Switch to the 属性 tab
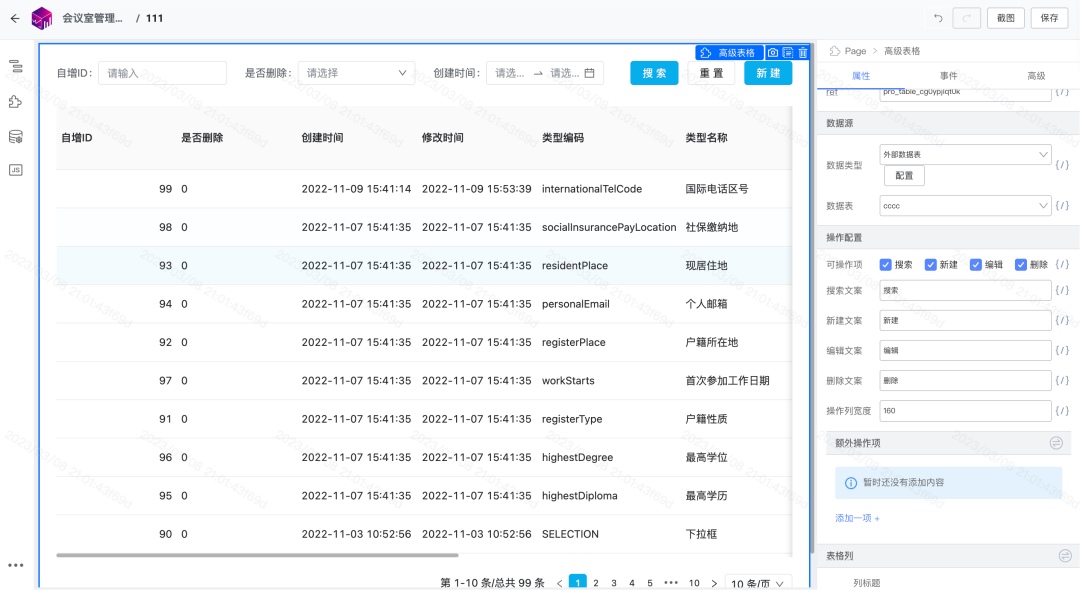Screen dimensions: 1080x590 pyautogui.click(x=861, y=76)
